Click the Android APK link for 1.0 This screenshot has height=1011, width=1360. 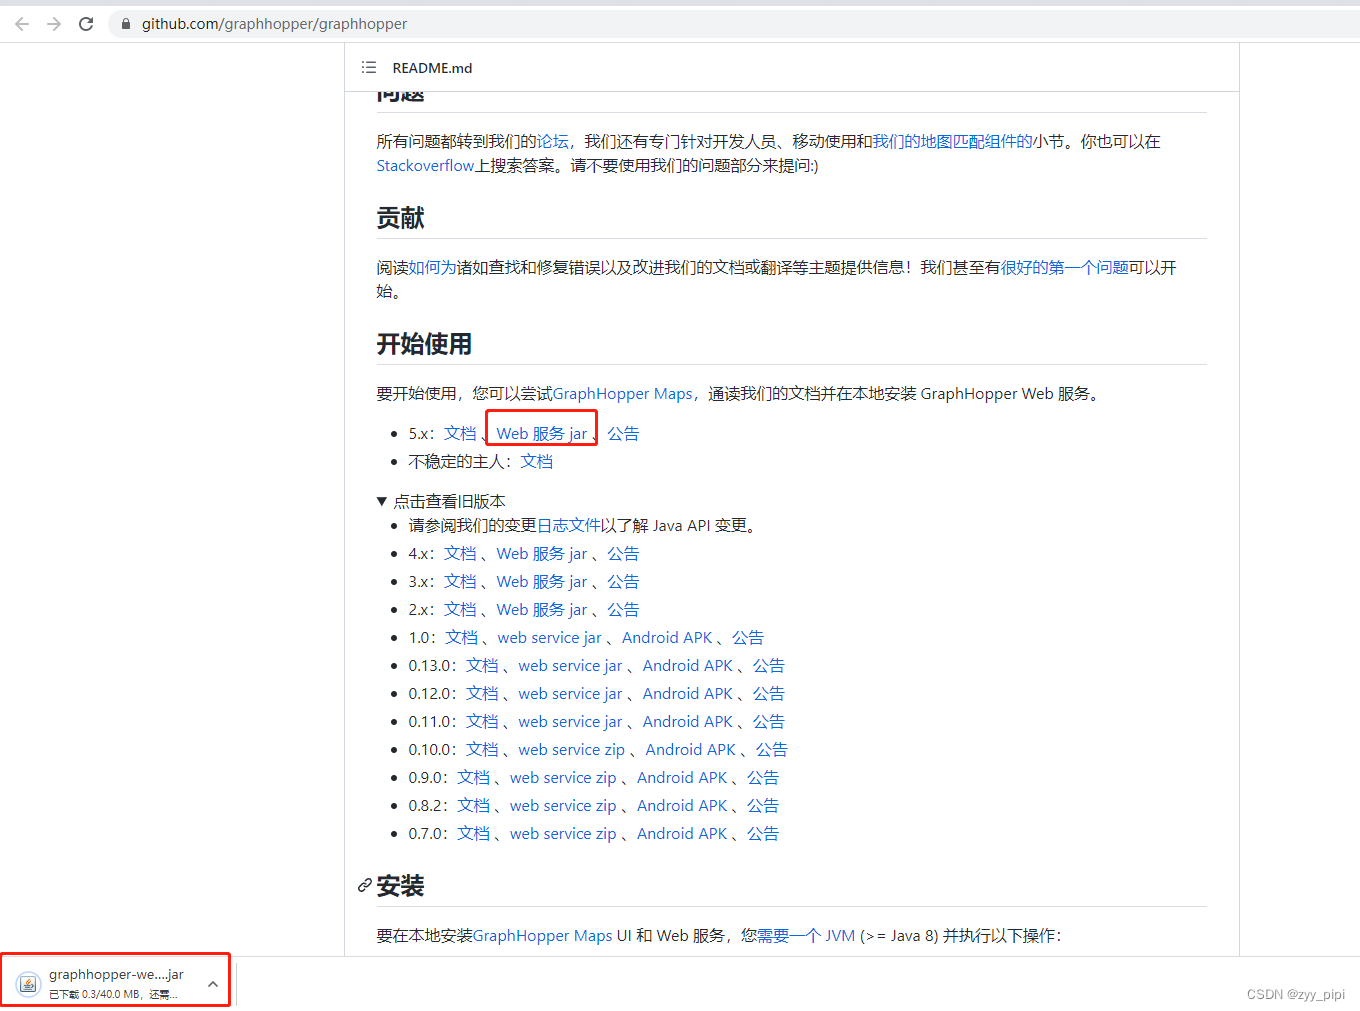pos(667,637)
